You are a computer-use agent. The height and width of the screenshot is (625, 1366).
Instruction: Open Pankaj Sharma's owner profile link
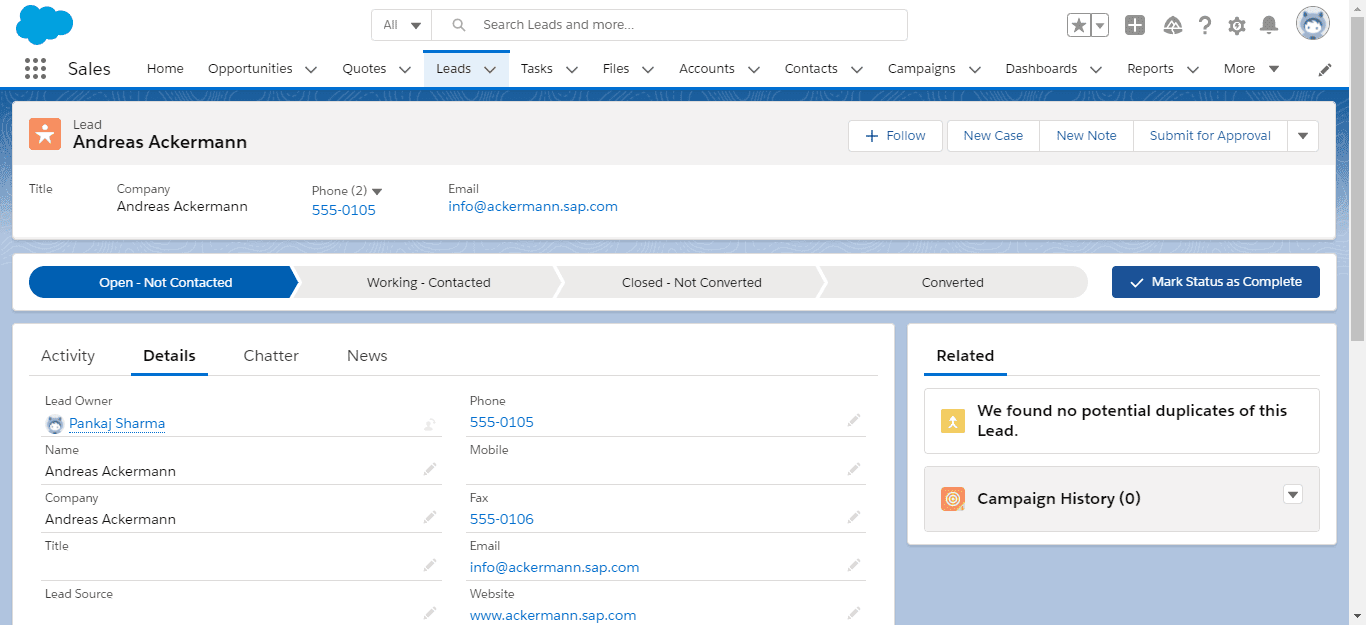tap(116, 423)
